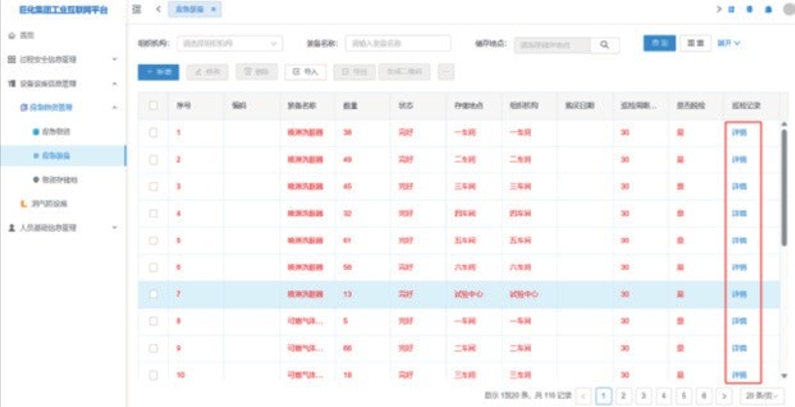Select 应急物资 in the sidebar submenu
795x407 pixels.
click(55, 131)
